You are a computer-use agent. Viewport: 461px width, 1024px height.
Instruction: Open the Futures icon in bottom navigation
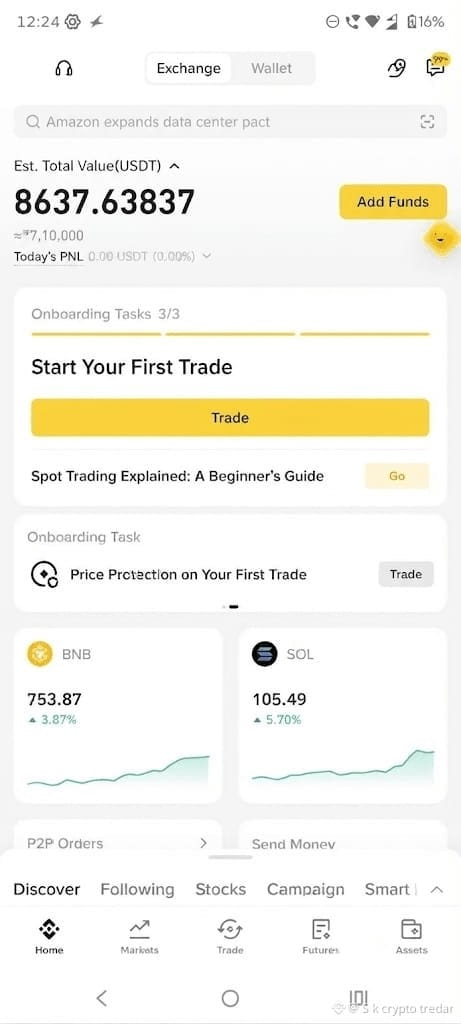click(321, 928)
